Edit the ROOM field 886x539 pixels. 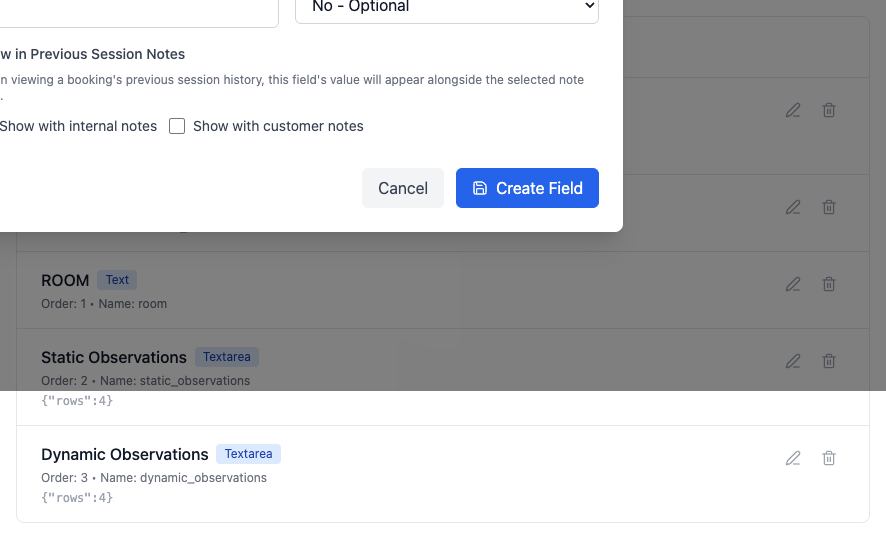793,284
